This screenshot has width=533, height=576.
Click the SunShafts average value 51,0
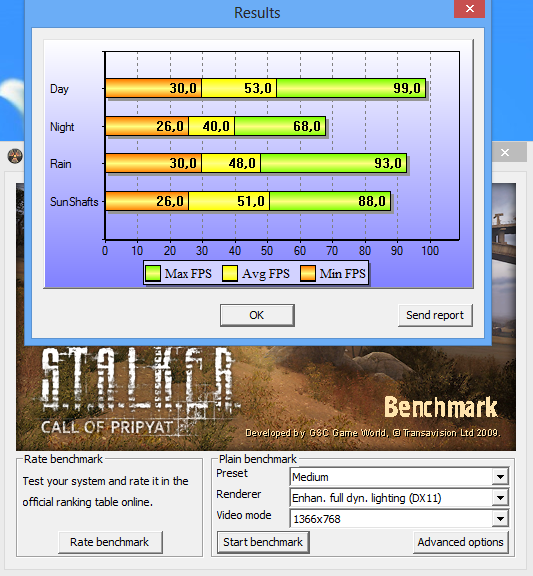(251, 201)
